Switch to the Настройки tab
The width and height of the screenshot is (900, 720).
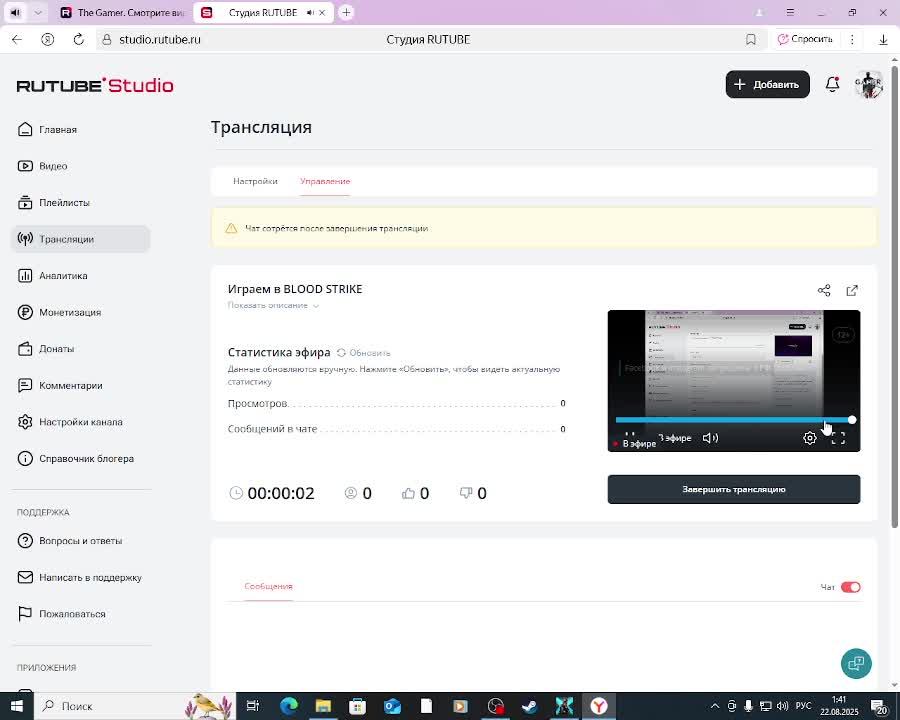coord(255,181)
